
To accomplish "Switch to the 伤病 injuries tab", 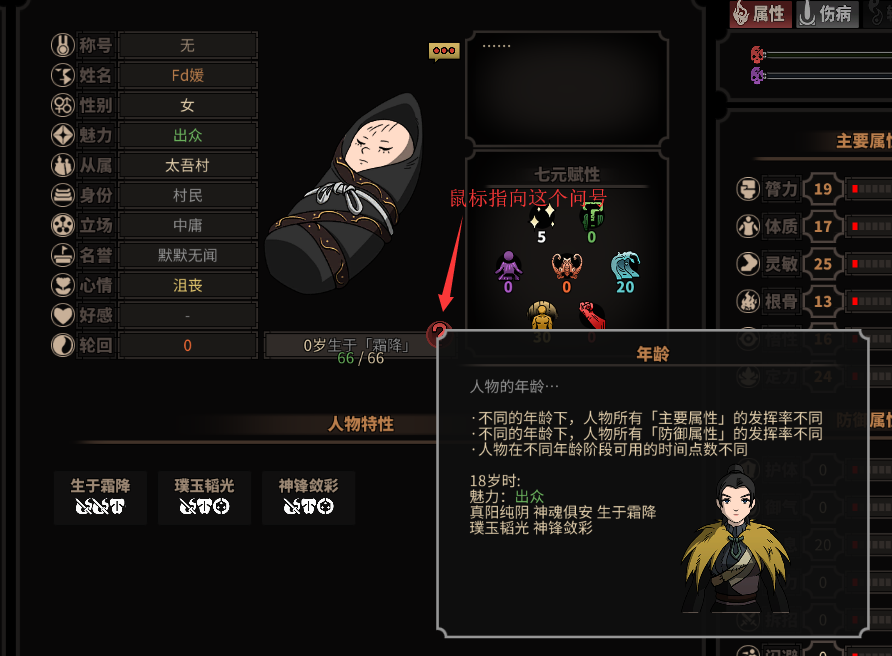I will pos(827,14).
